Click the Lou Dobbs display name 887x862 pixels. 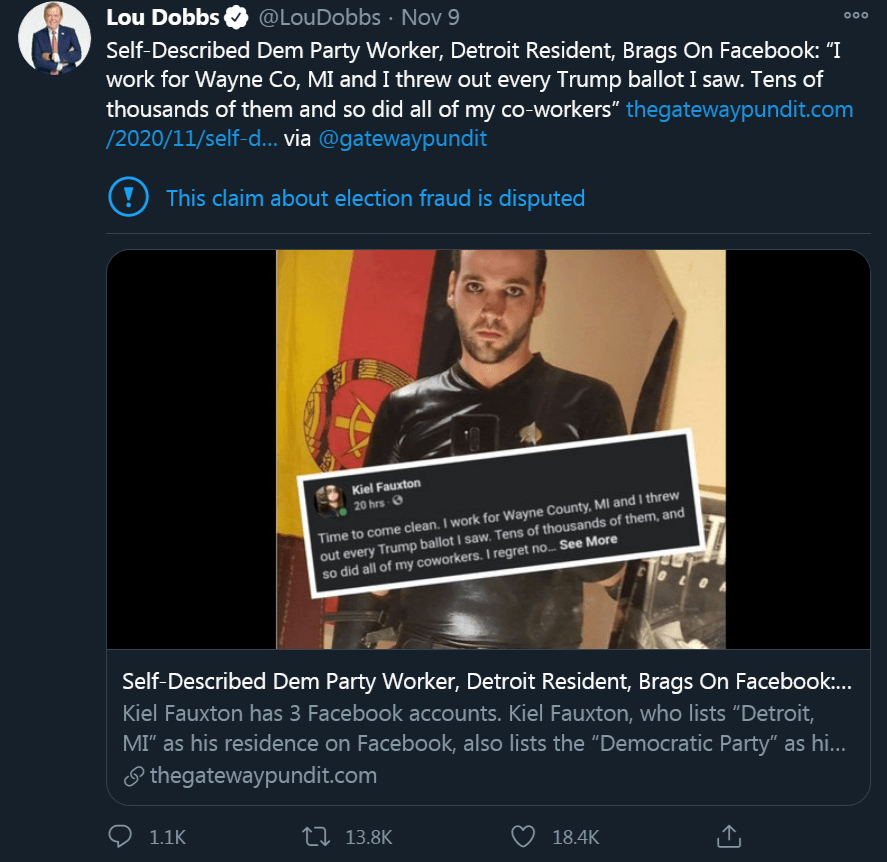tap(162, 18)
